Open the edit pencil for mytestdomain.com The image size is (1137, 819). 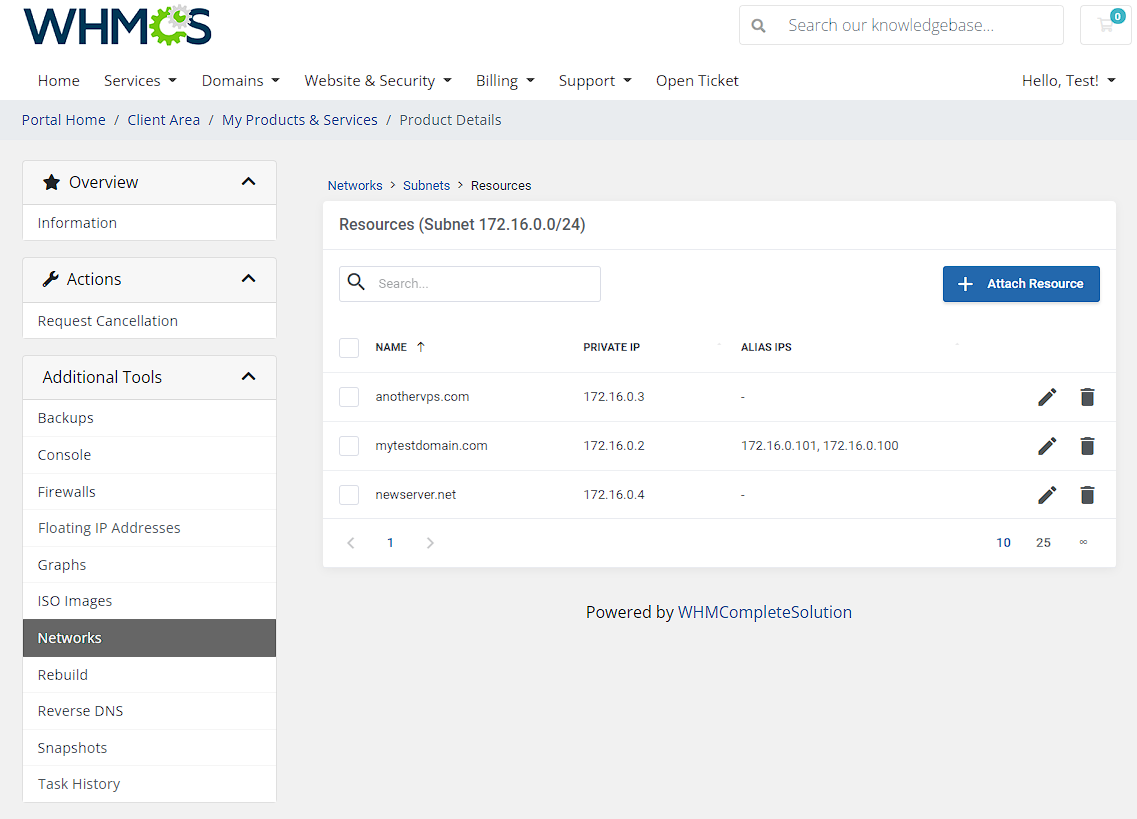(x=1046, y=445)
